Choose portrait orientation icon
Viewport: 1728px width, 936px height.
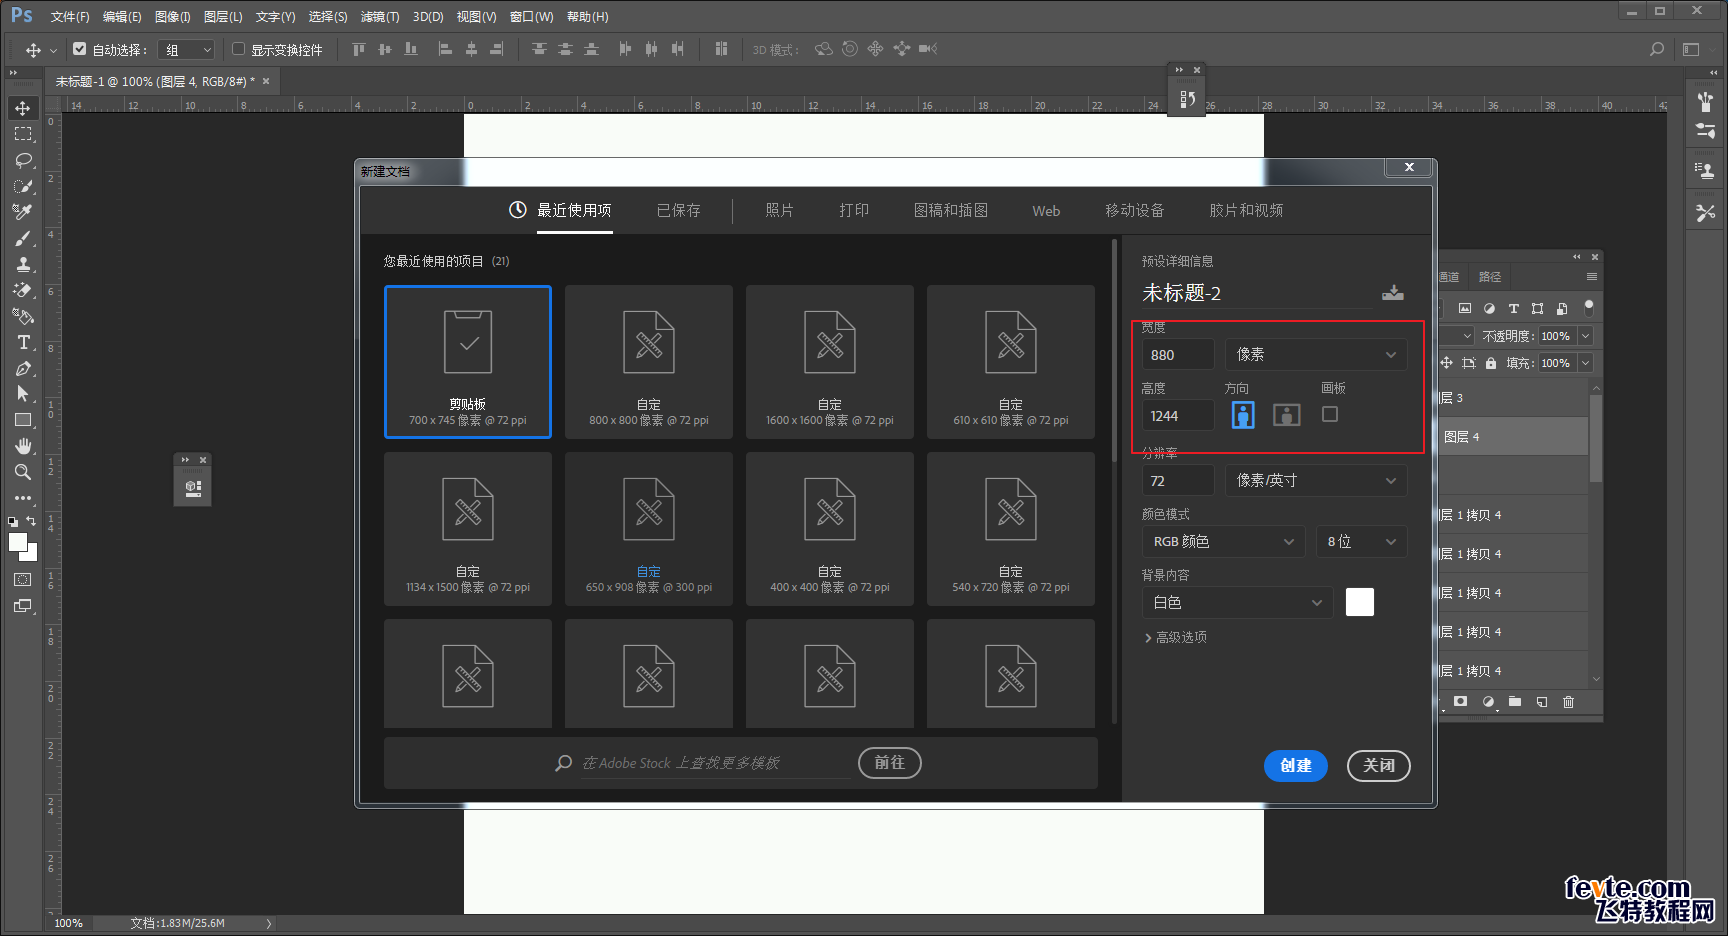[x=1243, y=415]
